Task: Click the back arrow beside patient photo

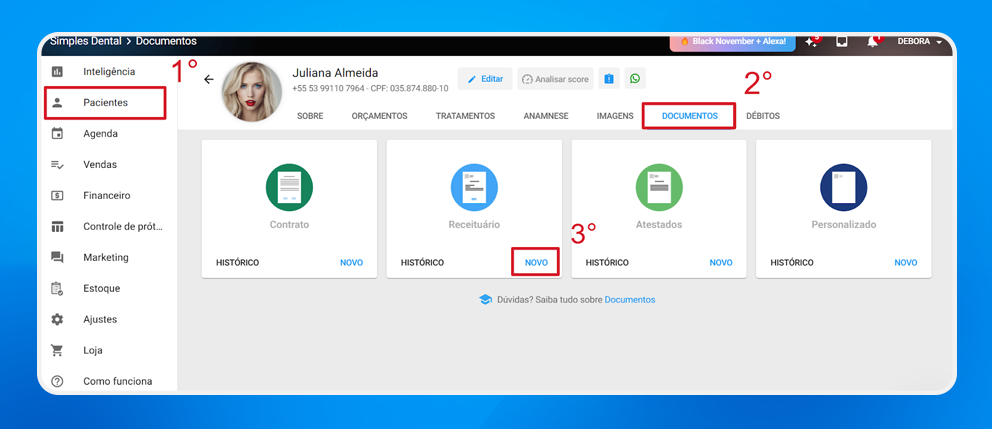Action: 208,79
